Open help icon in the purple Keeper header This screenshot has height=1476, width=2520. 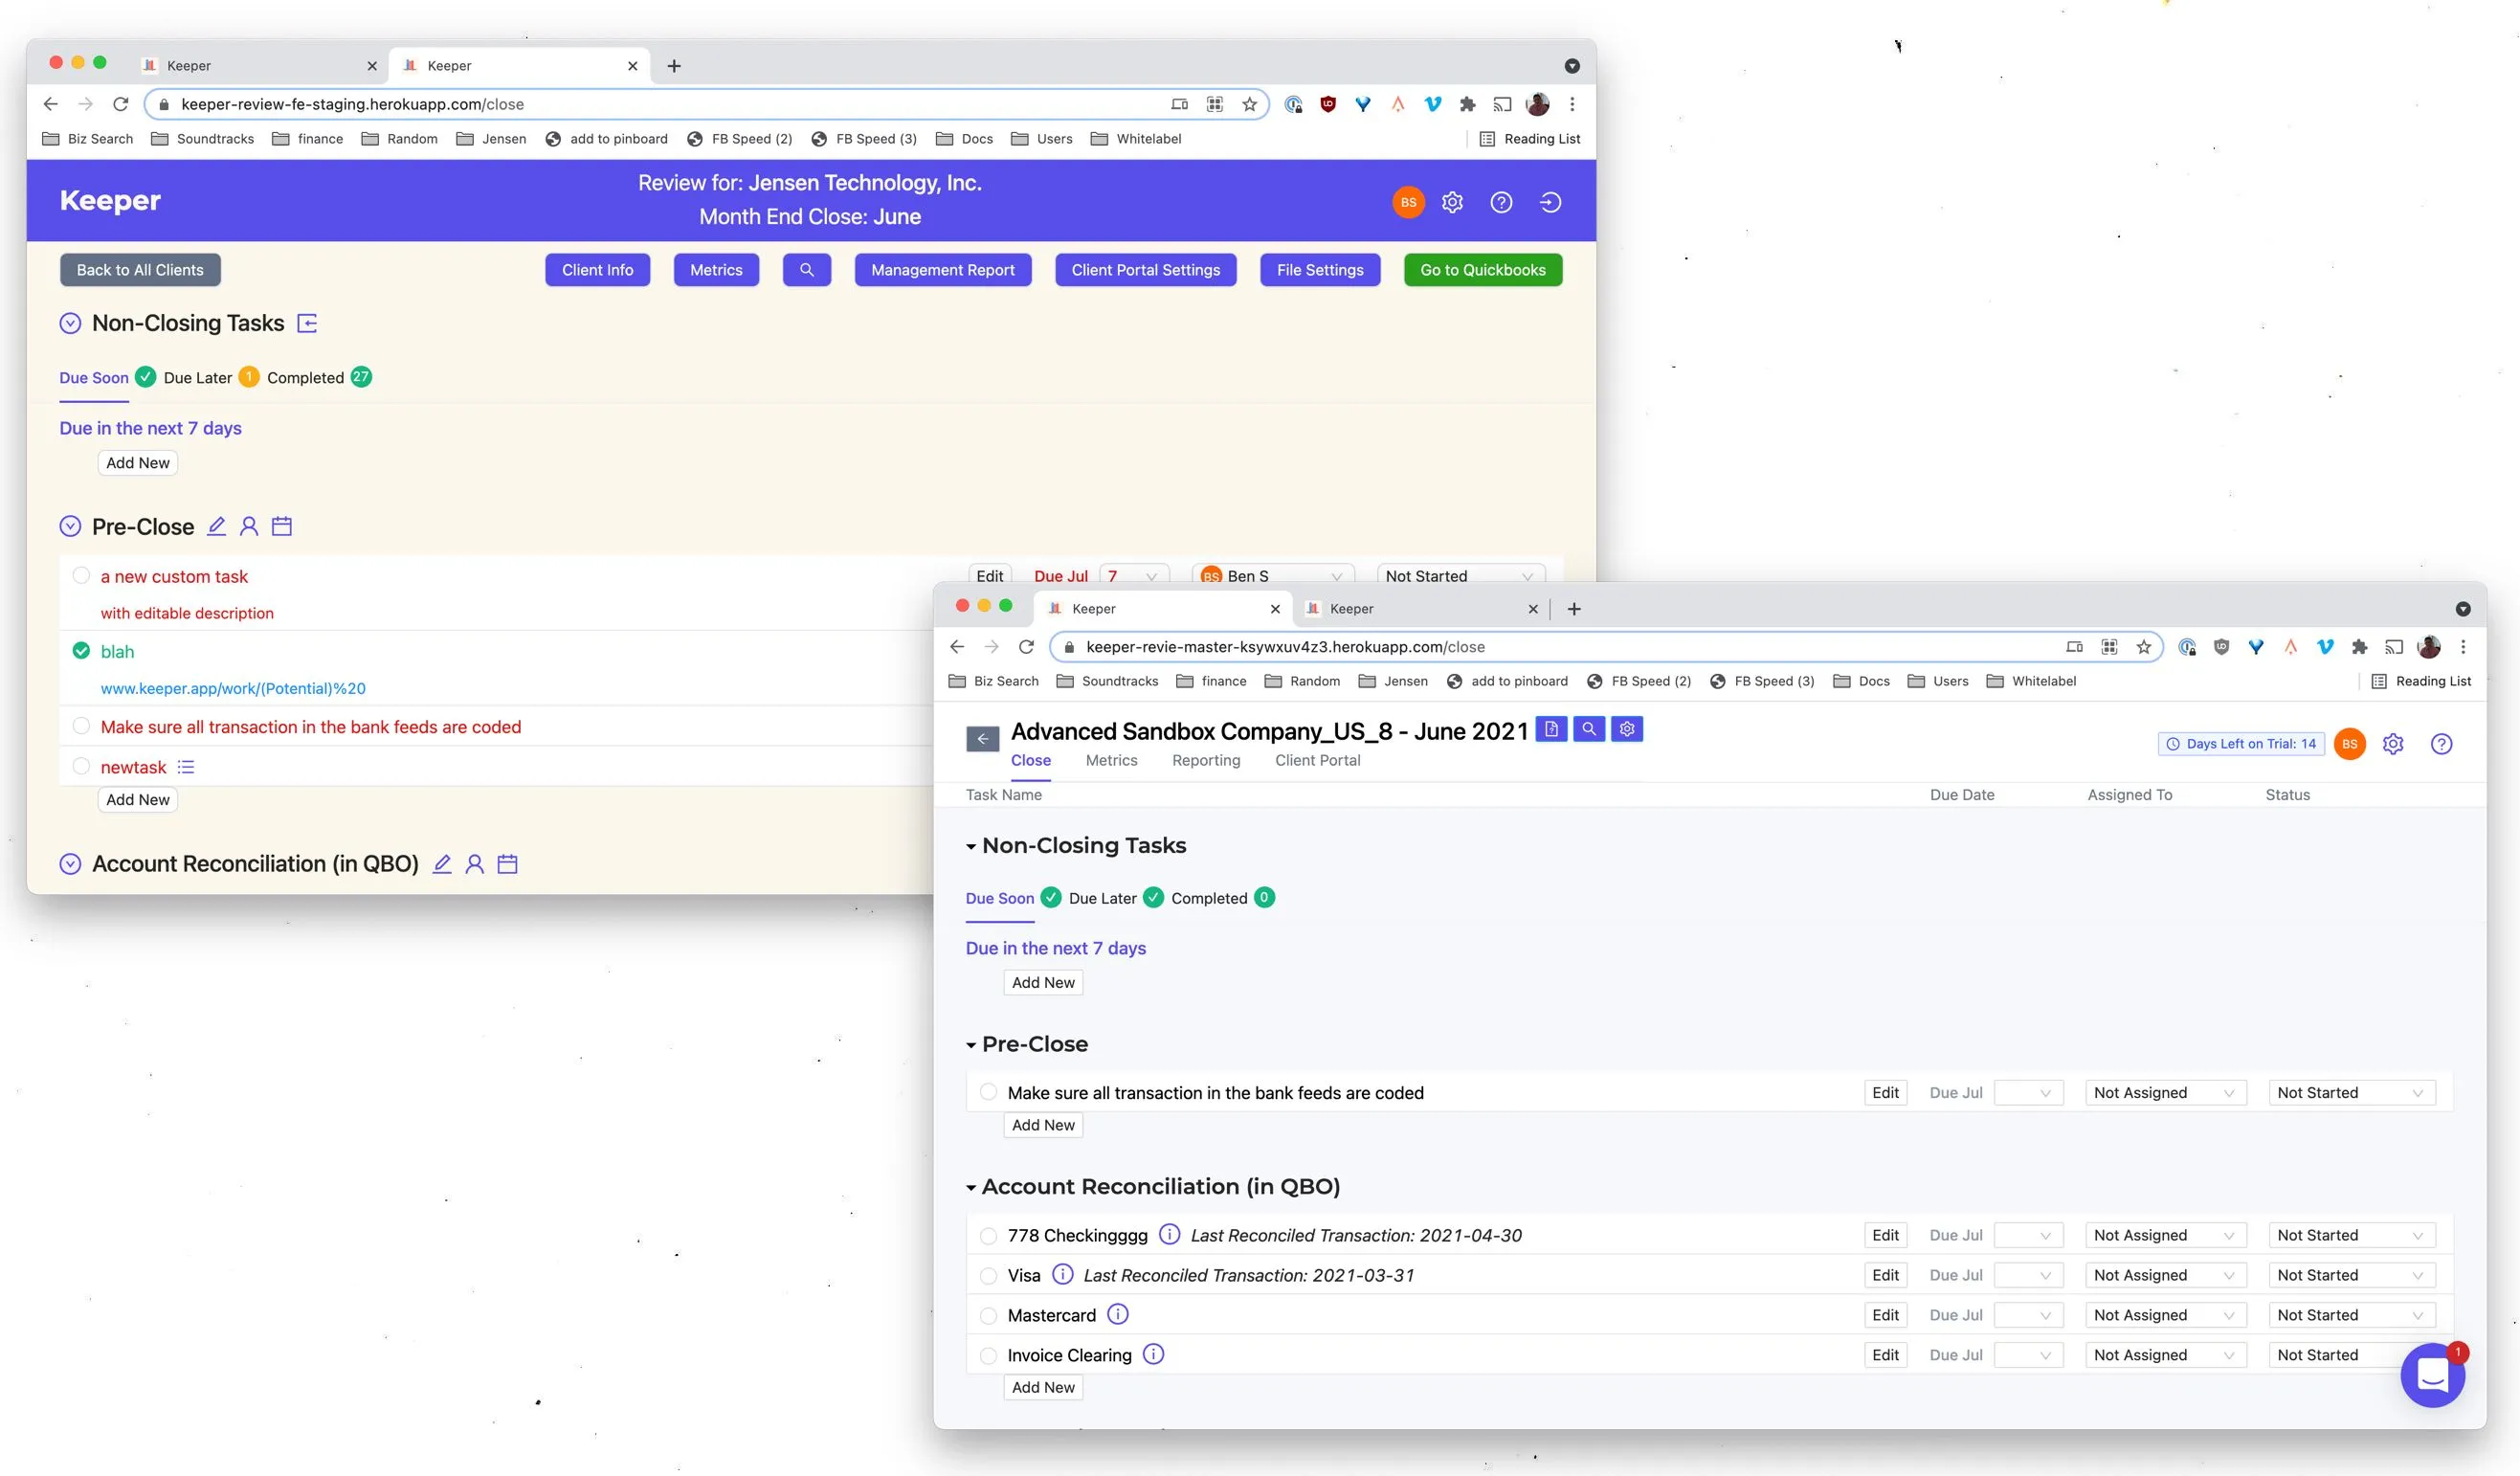coord(1501,202)
